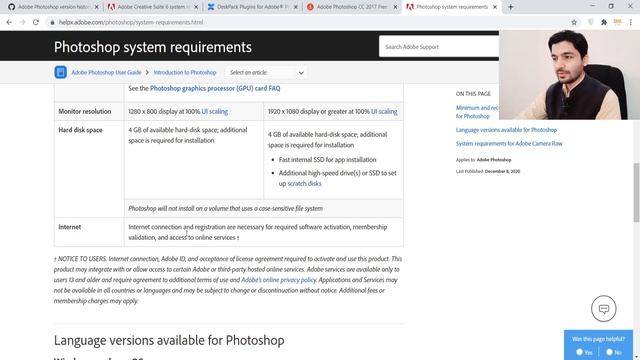Click the ON THIS PAGE sidebar heading
Image resolution: width=640 pixels, height=360 pixels.
click(473, 94)
